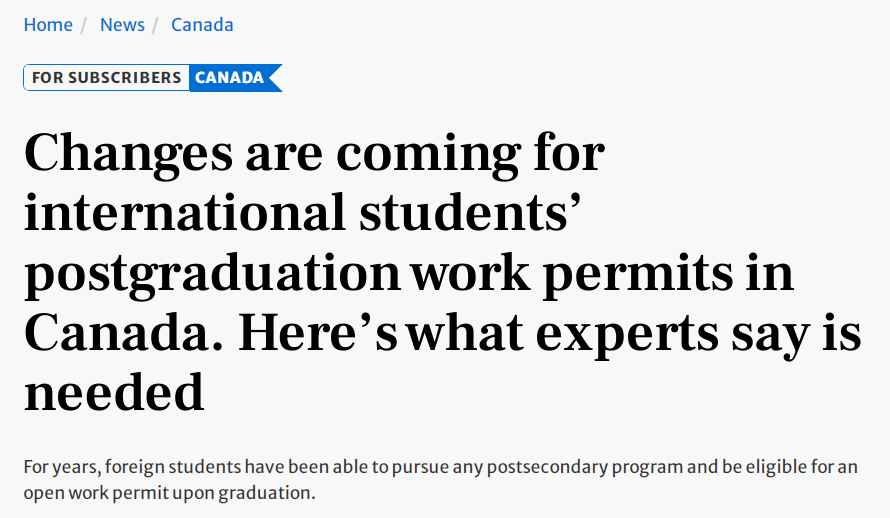
Task: Click the slash separator after Home
Action: (x=83, y=25)
